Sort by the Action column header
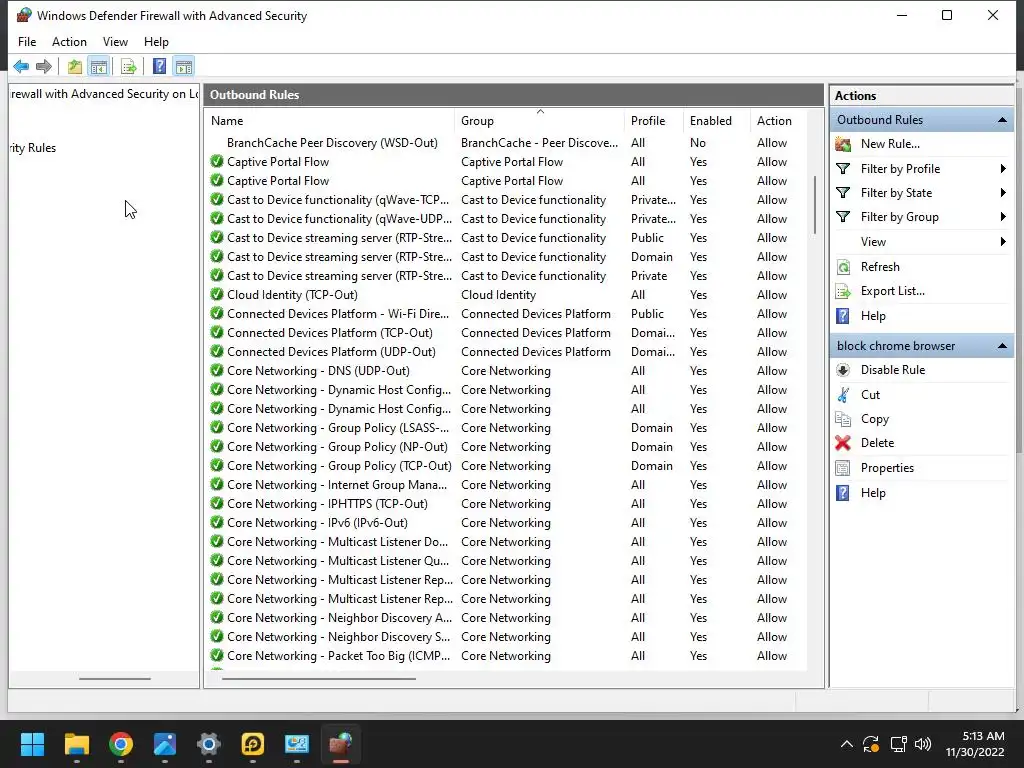1024x768 pixels. [778, 121]
